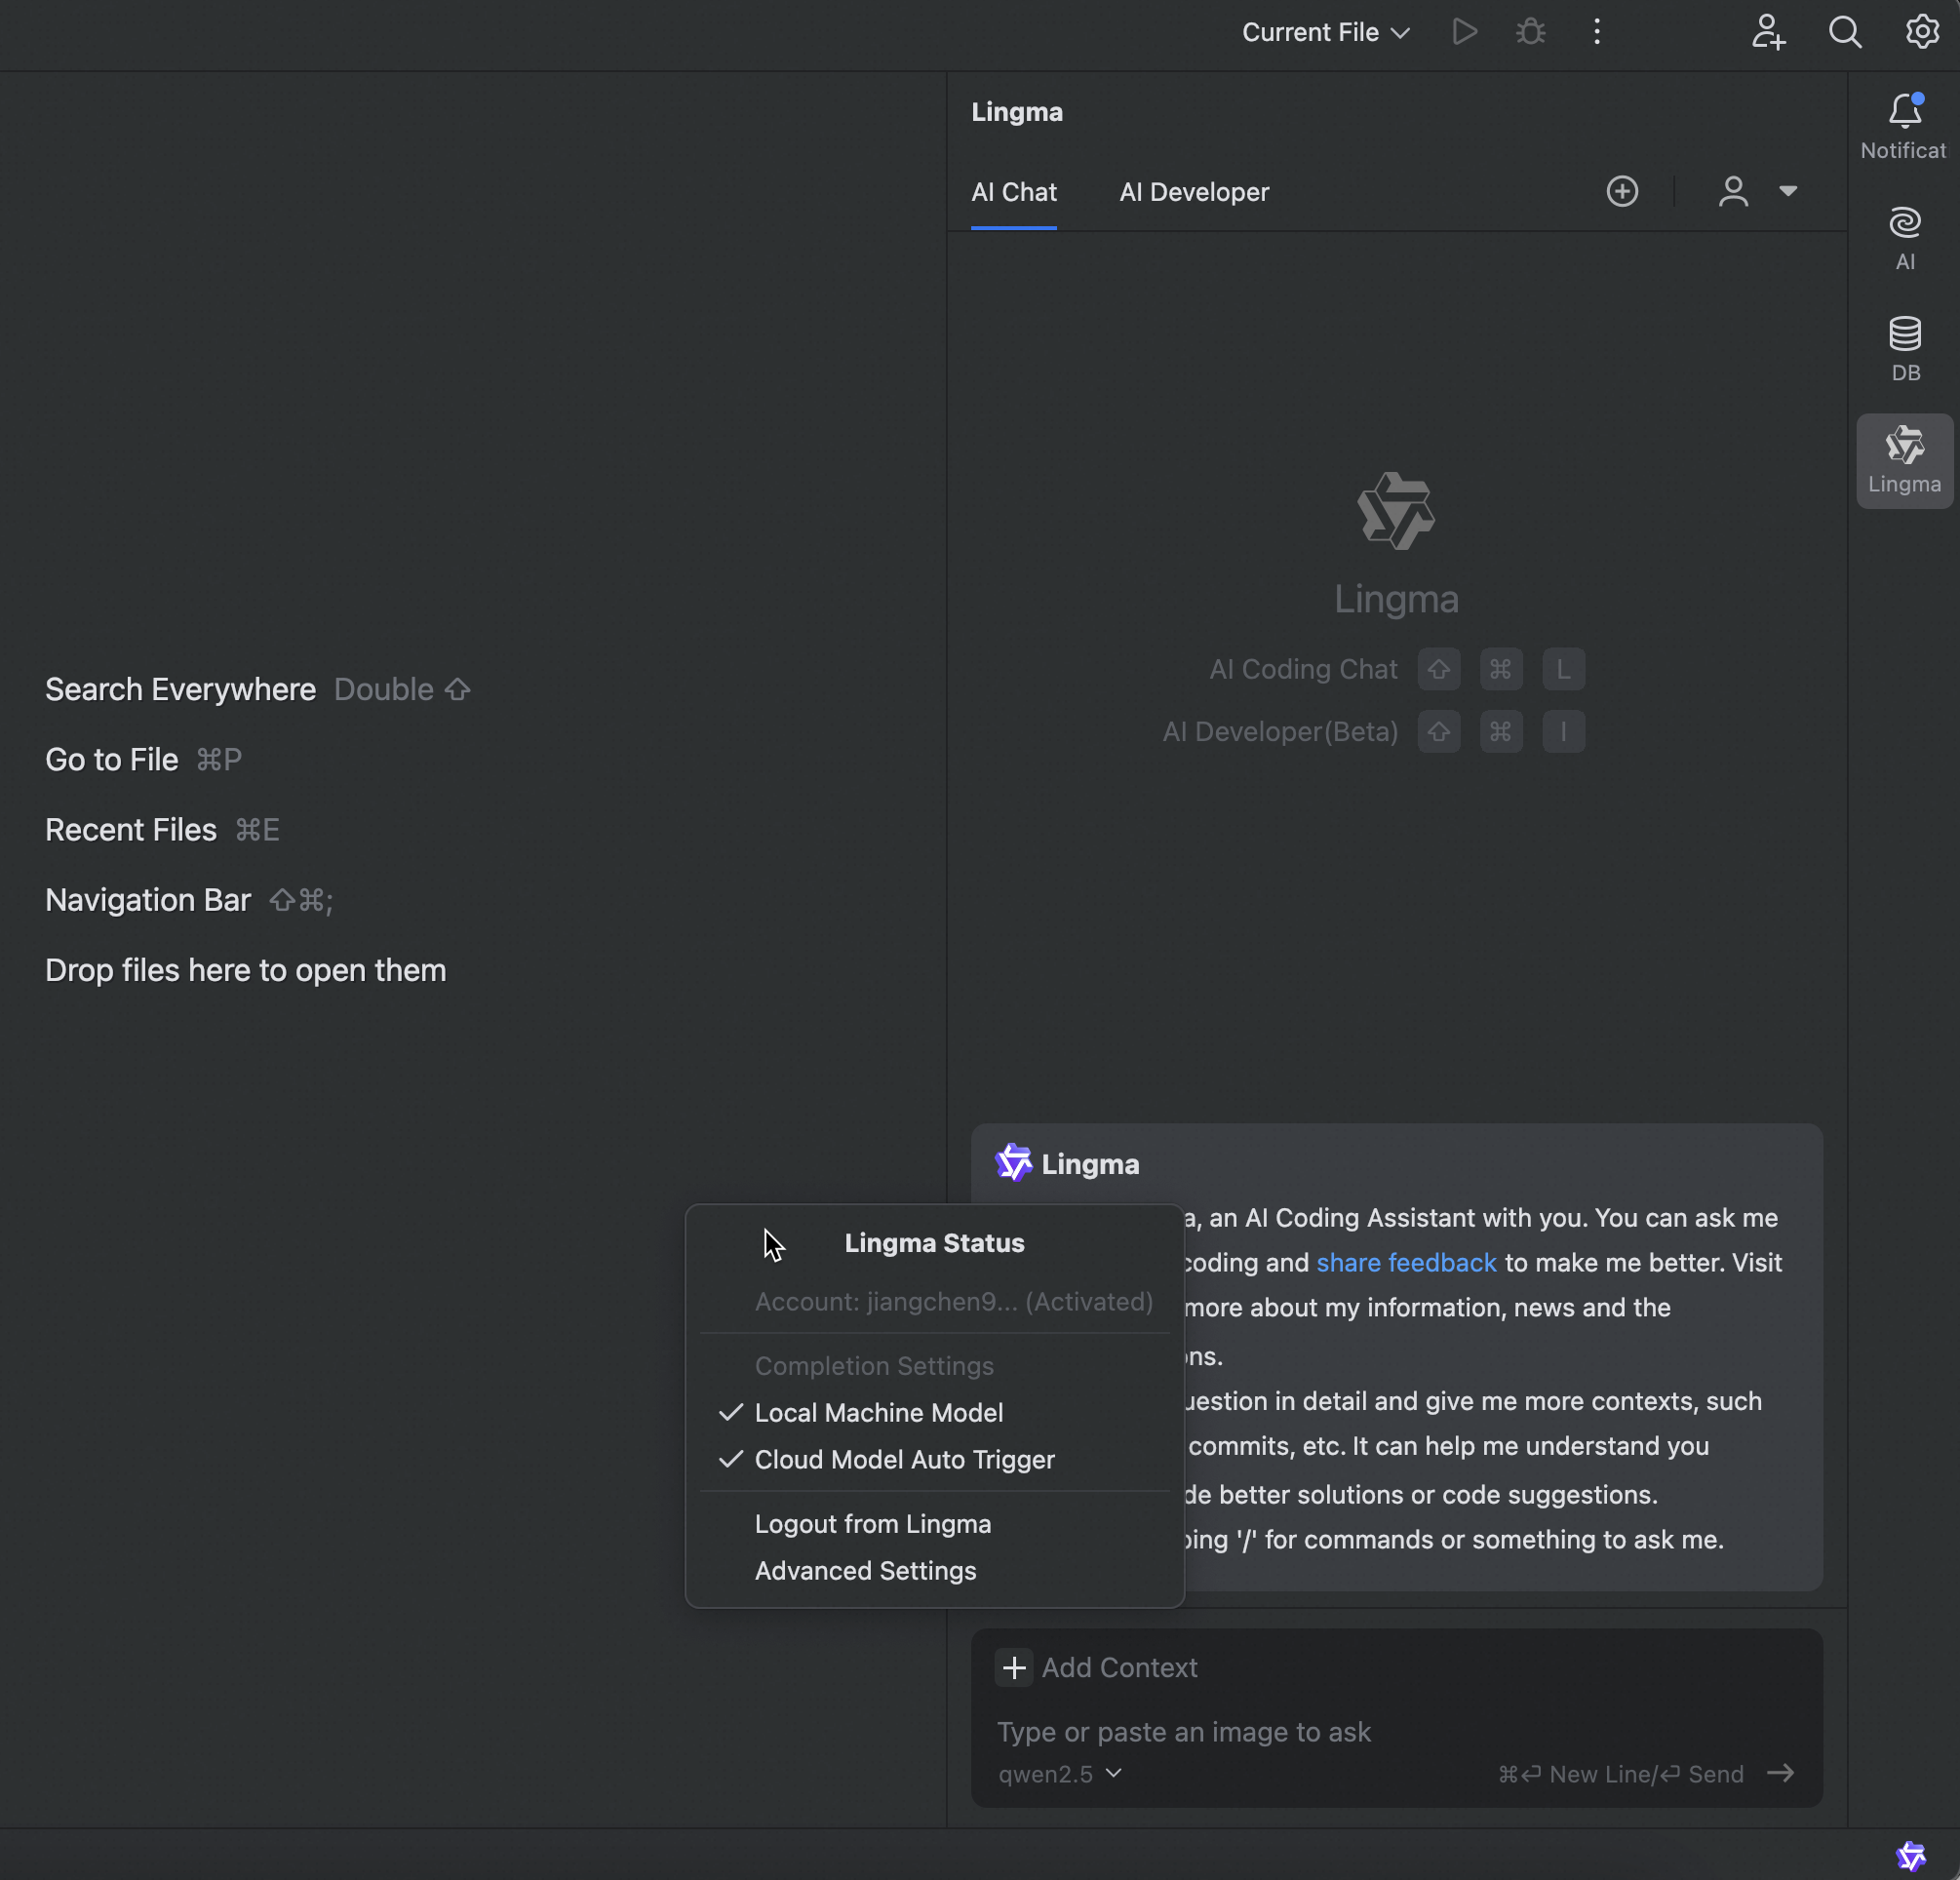Click Drop files here to open them text
This screenshot has width=1960, height=1880.
tap(246, 970)
